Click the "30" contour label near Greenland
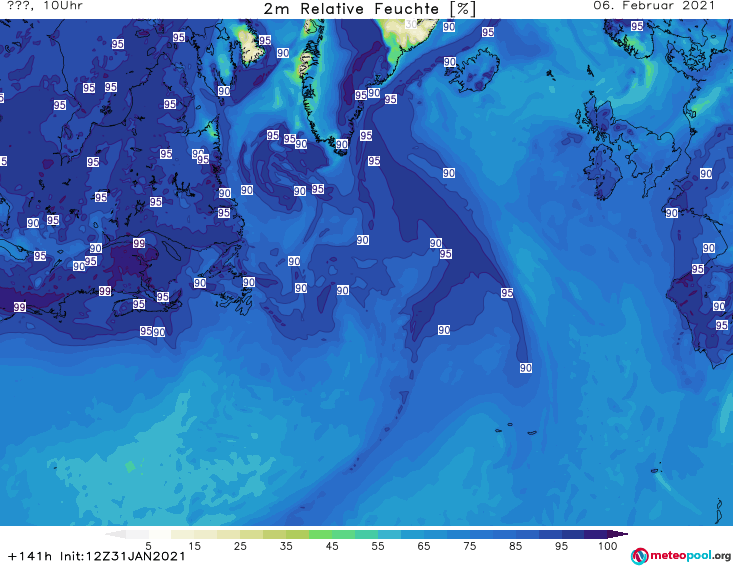This screenshot has width=733, height=566. 411,24
